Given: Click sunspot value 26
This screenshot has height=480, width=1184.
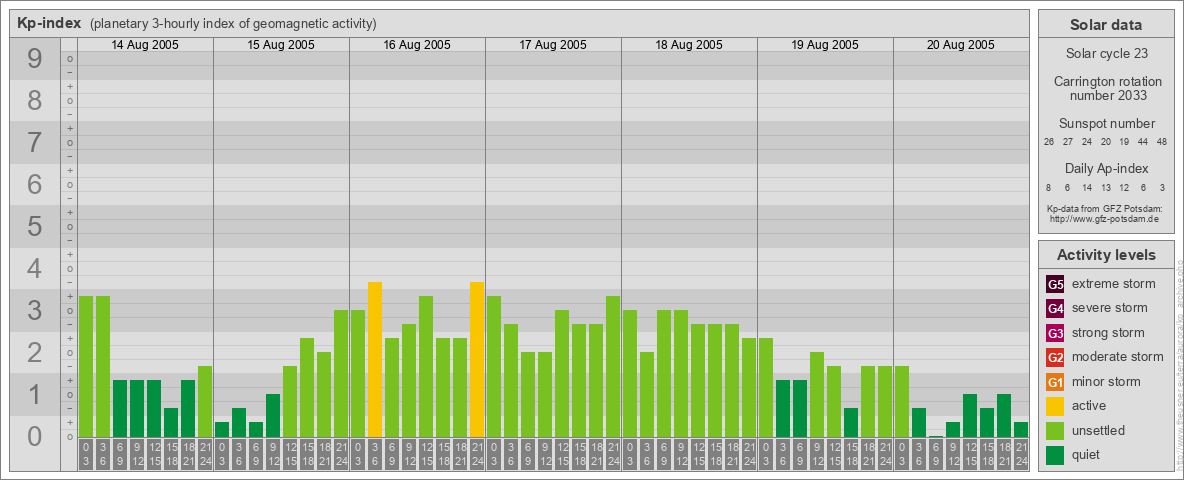Looking at the screenshot, I should click(1049, 142).
